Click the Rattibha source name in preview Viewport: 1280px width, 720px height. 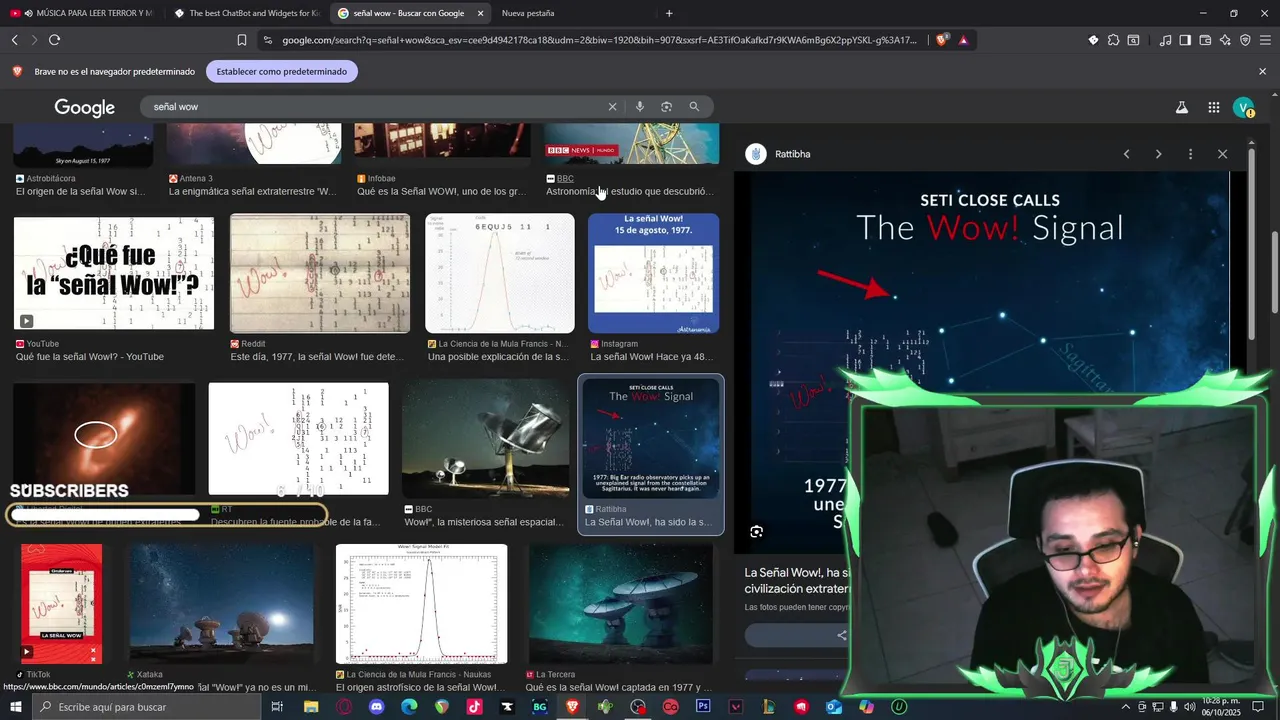[x=792, y=154]
